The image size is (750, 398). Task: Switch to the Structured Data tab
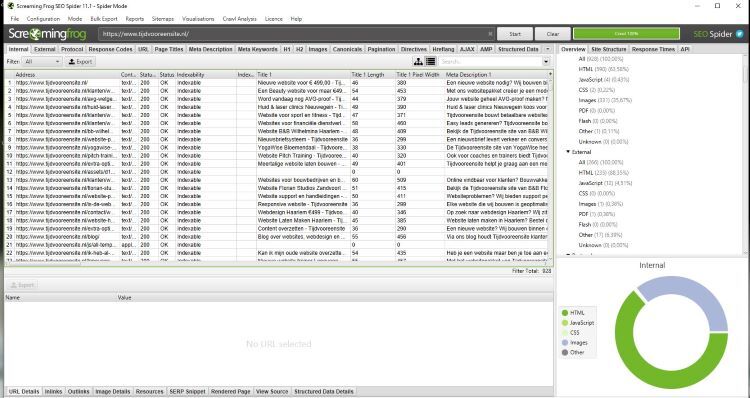click(518, 49)
